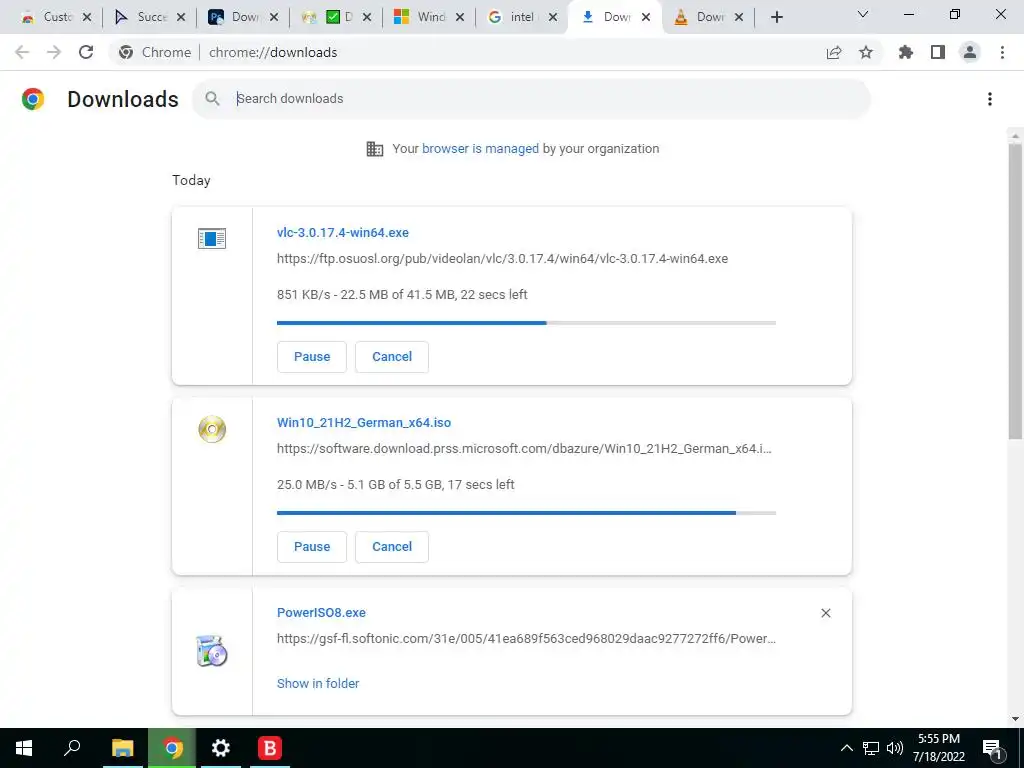
Task: Switch to the 'Custo' tab
Action: pos(57,17)
